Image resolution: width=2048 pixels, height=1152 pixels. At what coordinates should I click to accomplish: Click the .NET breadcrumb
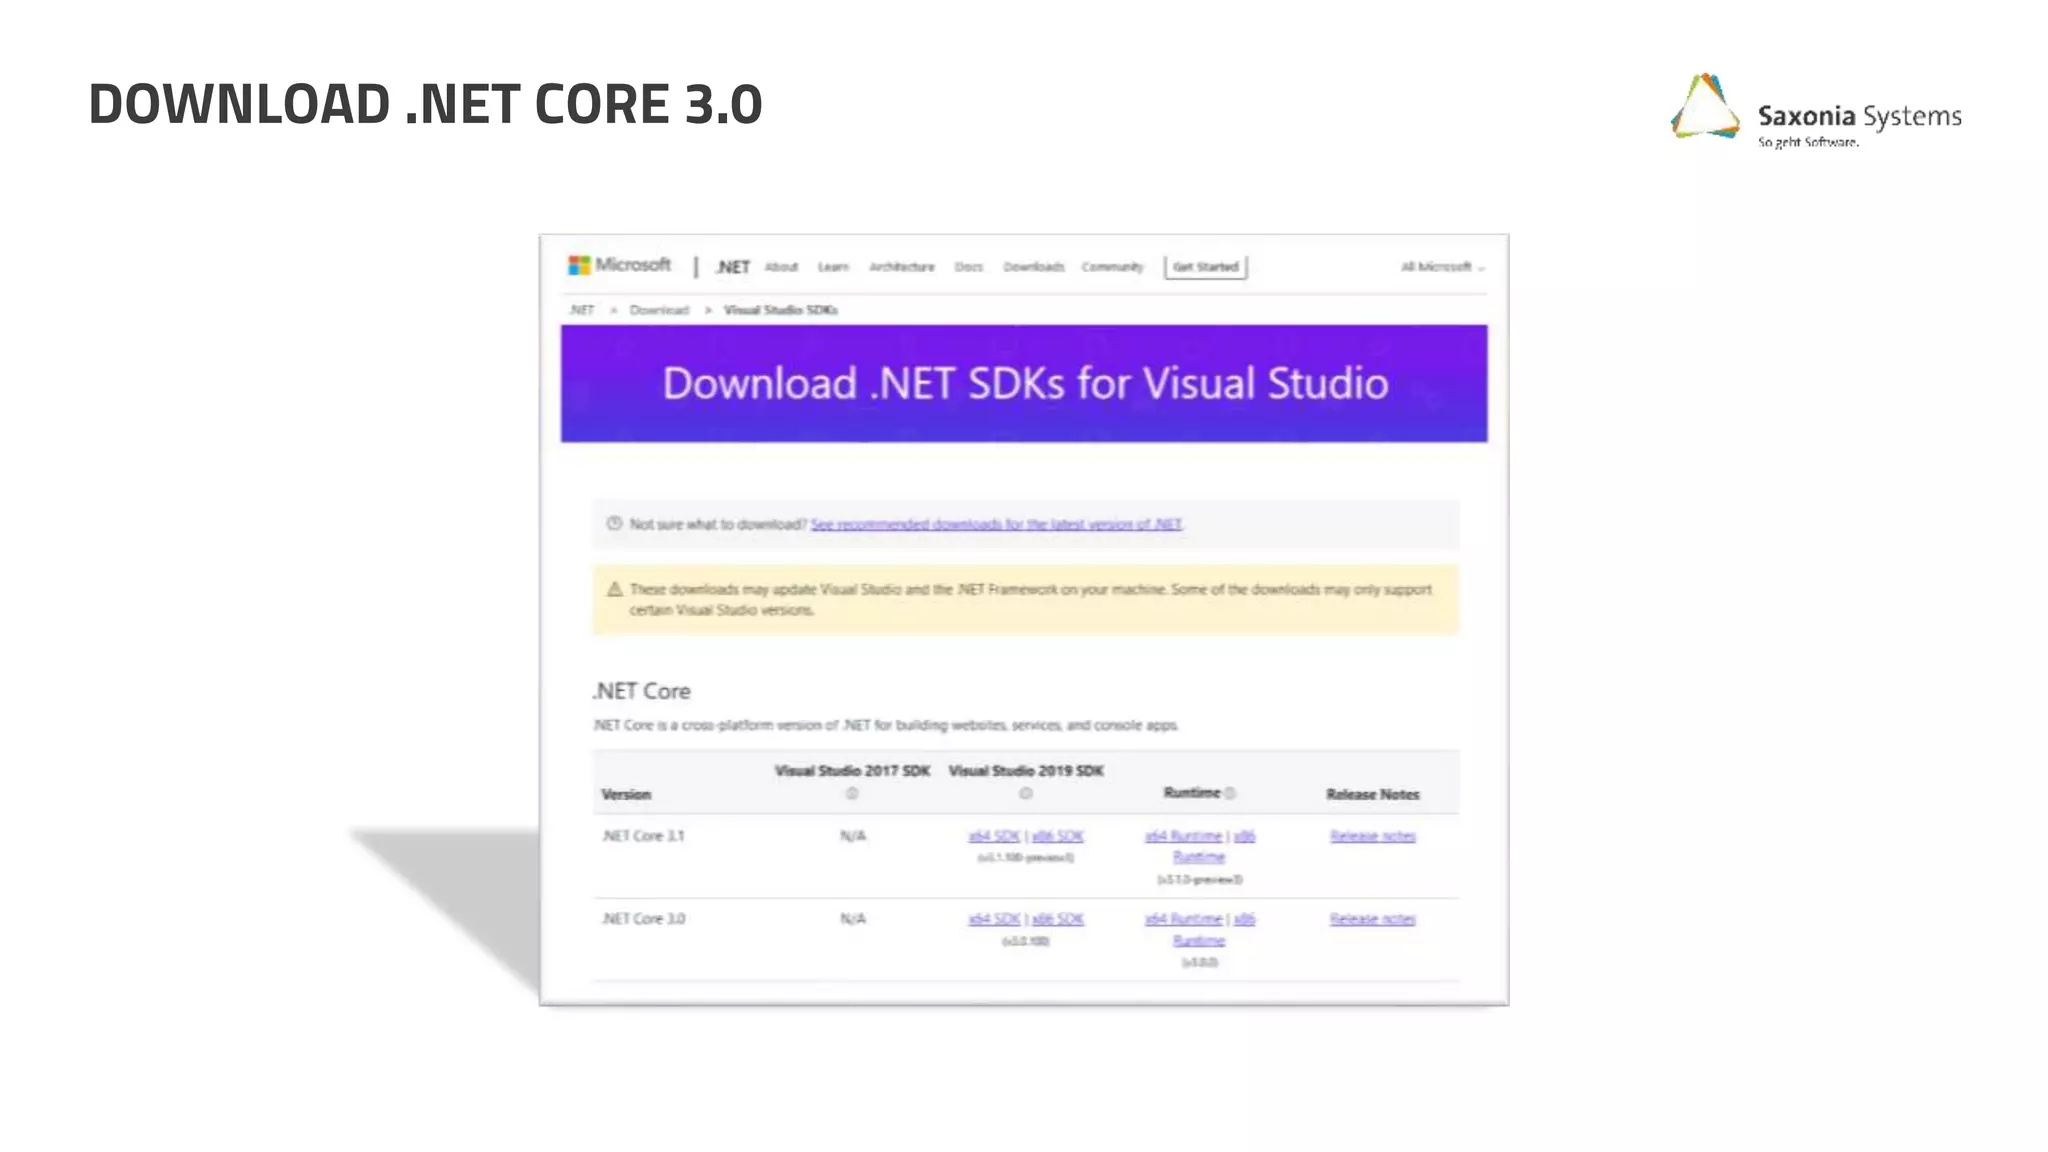pyautogui.click(x=581, y=310)
